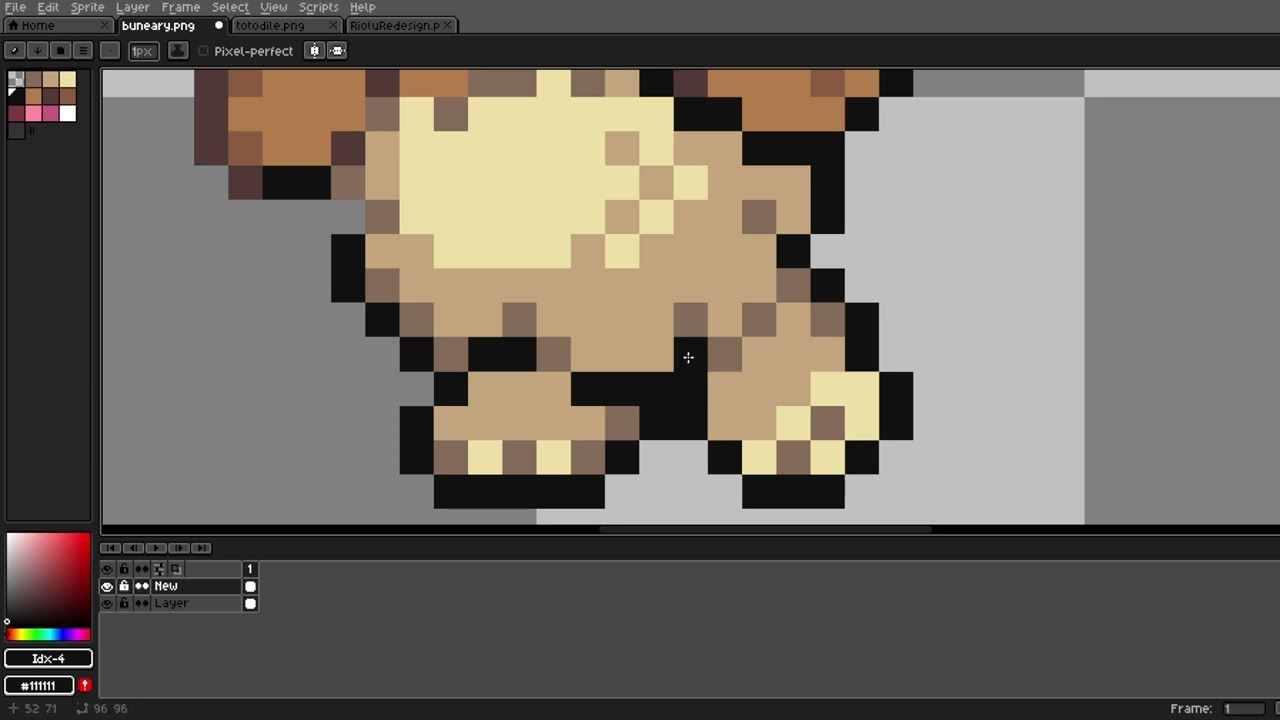
Task: Play the animation
Action: click(156, 548)
